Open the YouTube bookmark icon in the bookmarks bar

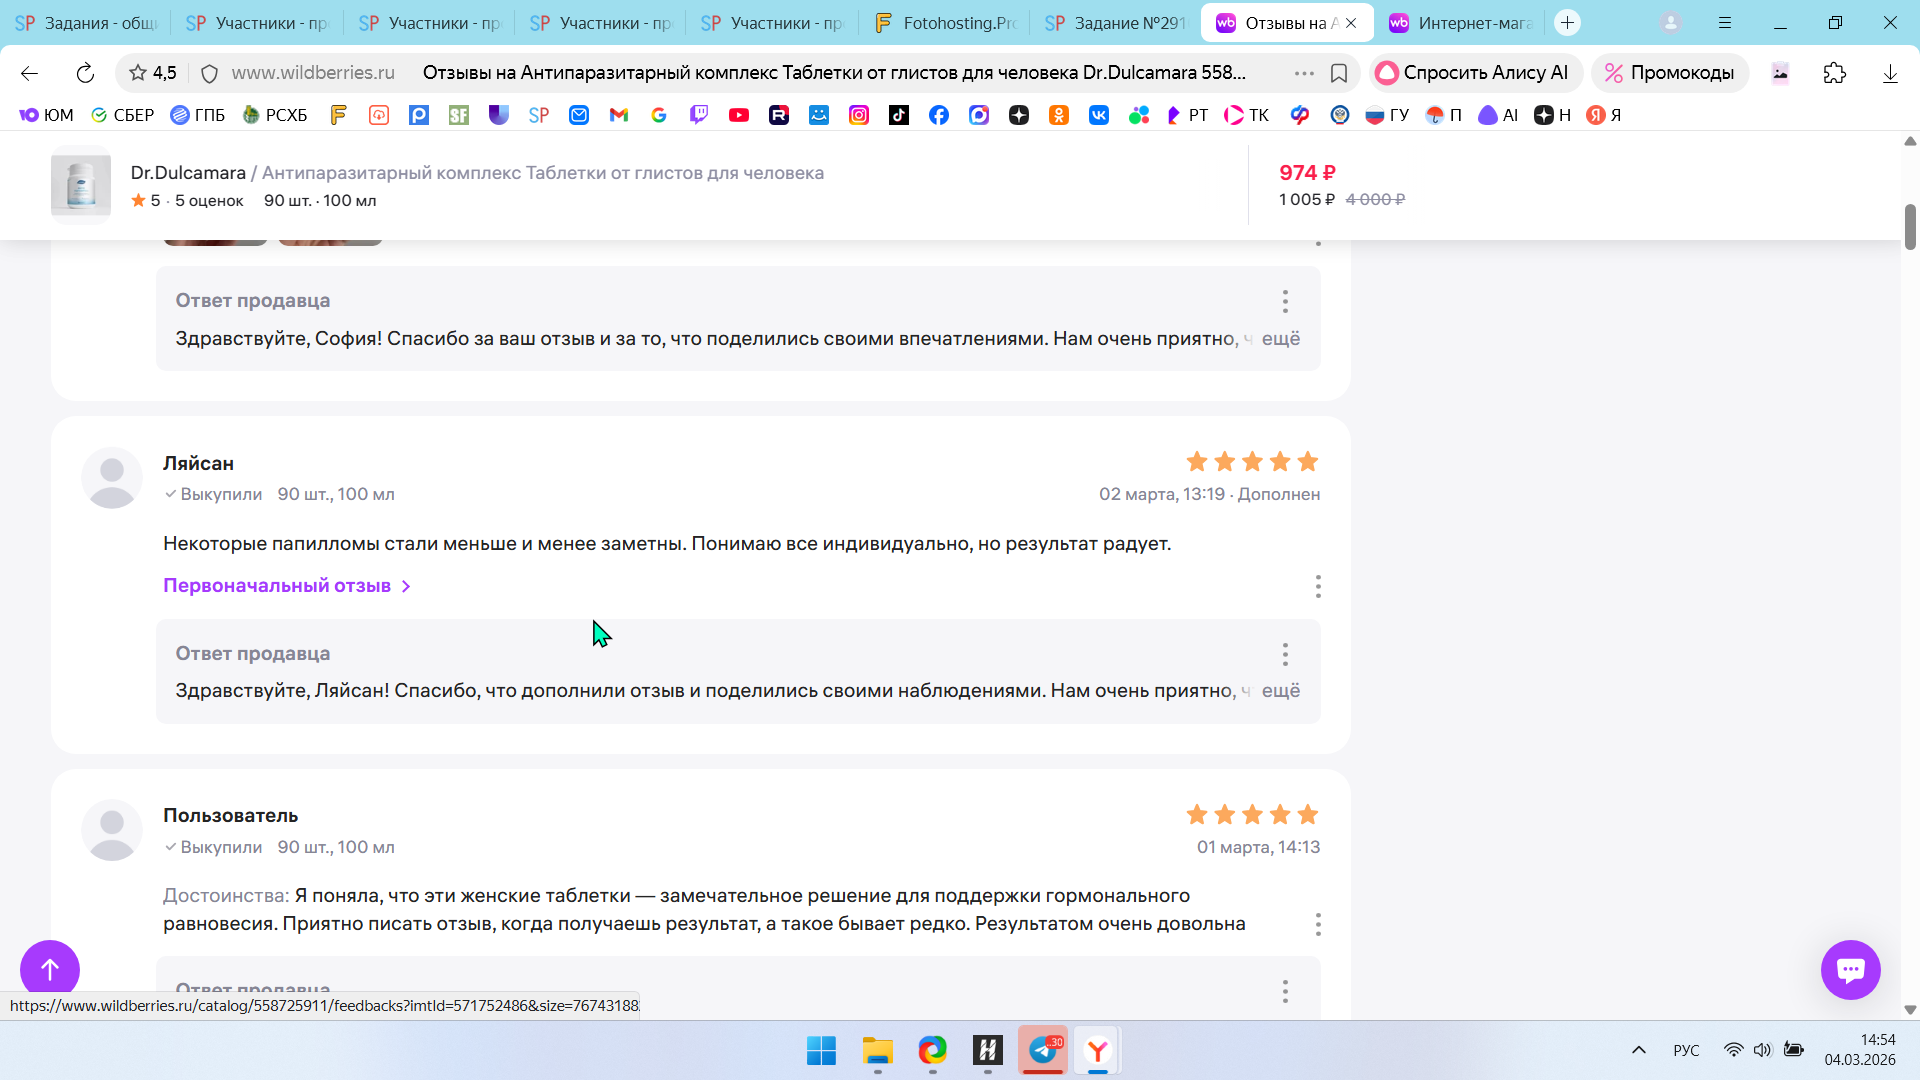click(739, 115)
